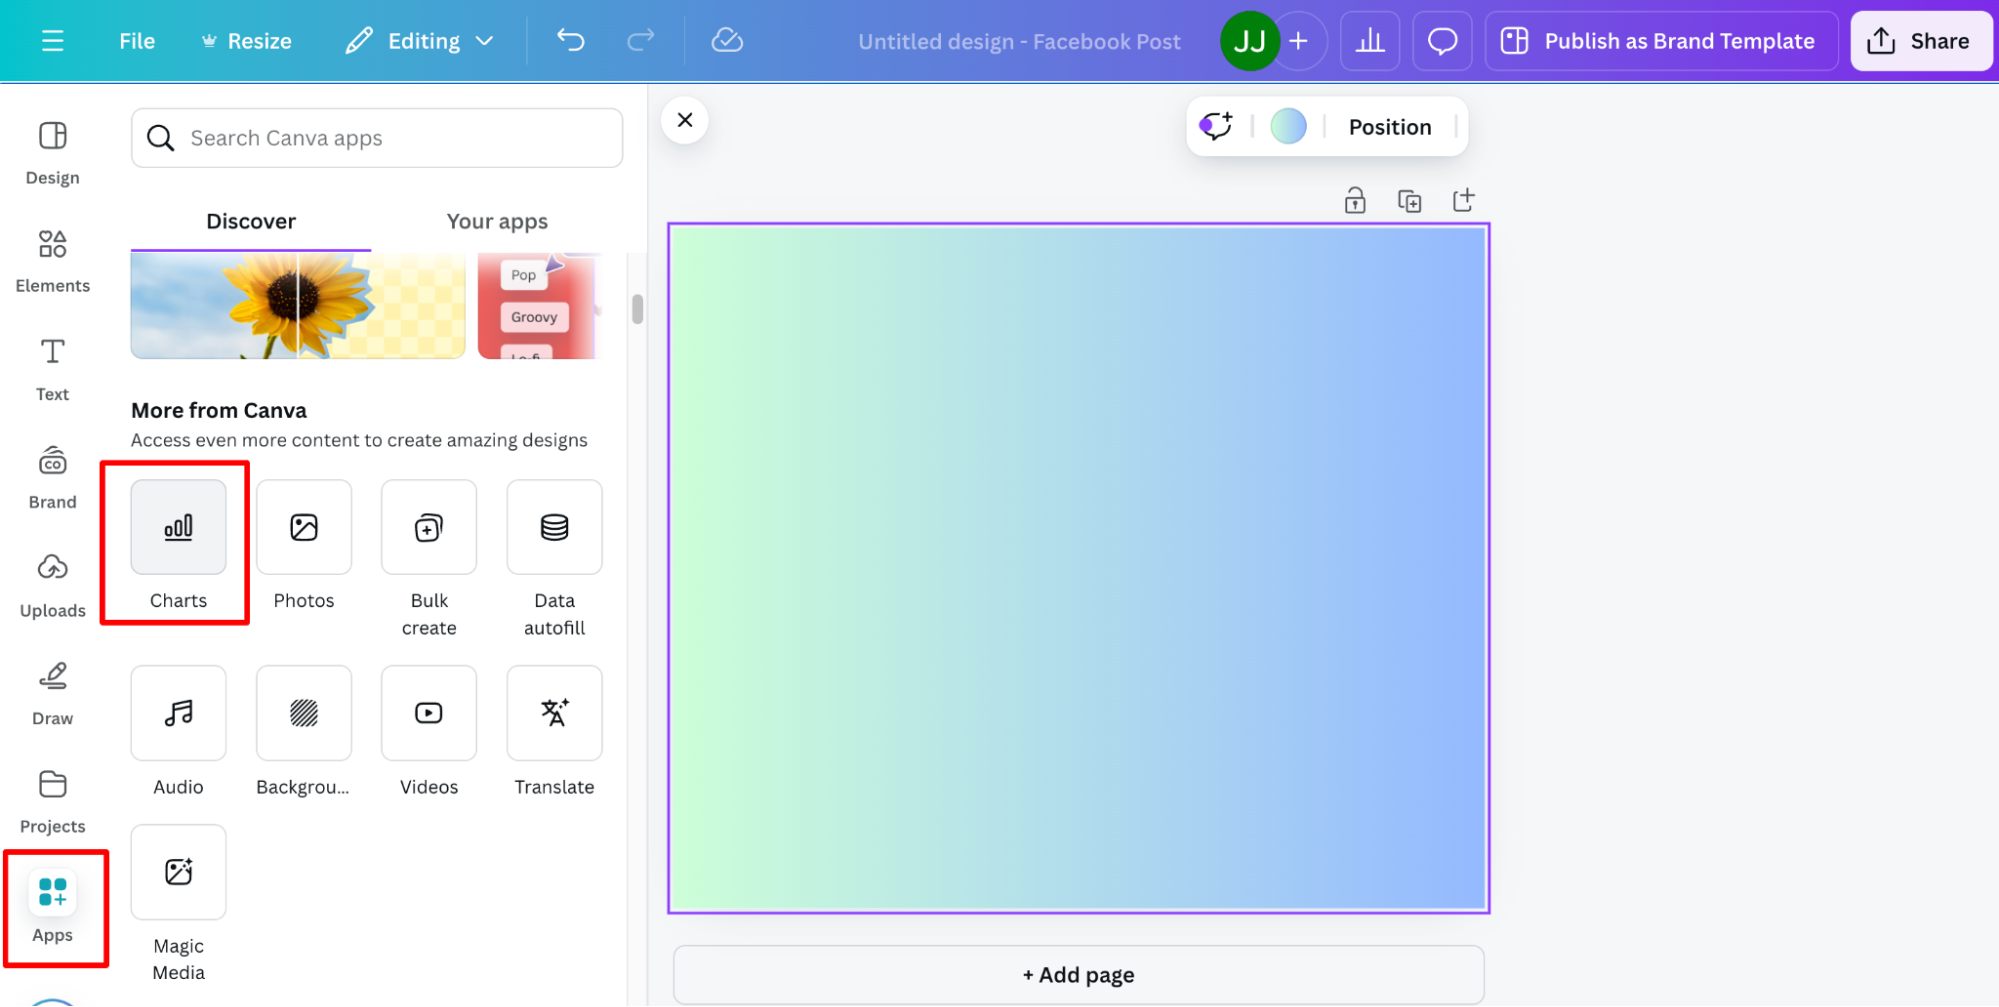Redo the last undone action
This screenshot has height=1007, width=1999.
[x=640, y=40]
